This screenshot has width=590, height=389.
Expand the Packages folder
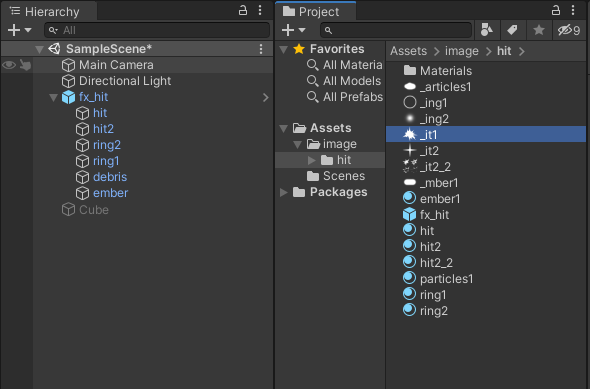click(284, 193)
